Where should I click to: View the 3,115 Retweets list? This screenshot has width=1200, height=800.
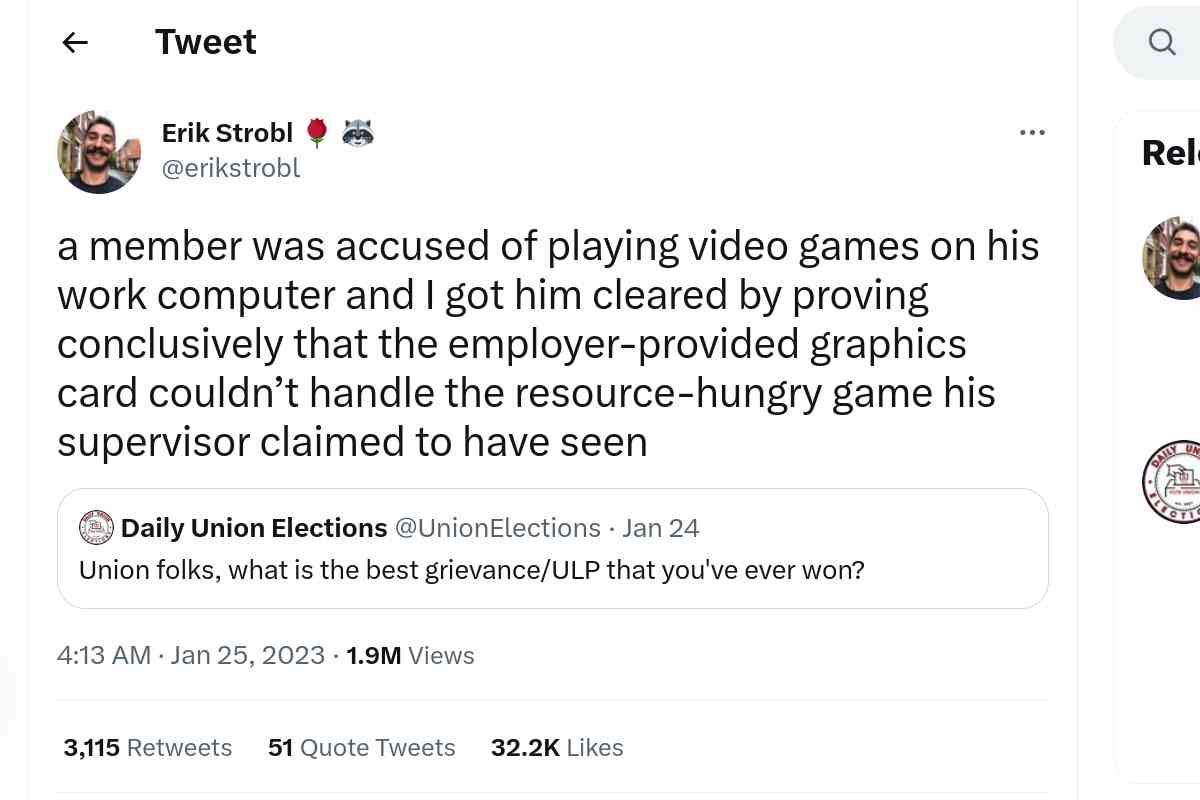(148, 748)
